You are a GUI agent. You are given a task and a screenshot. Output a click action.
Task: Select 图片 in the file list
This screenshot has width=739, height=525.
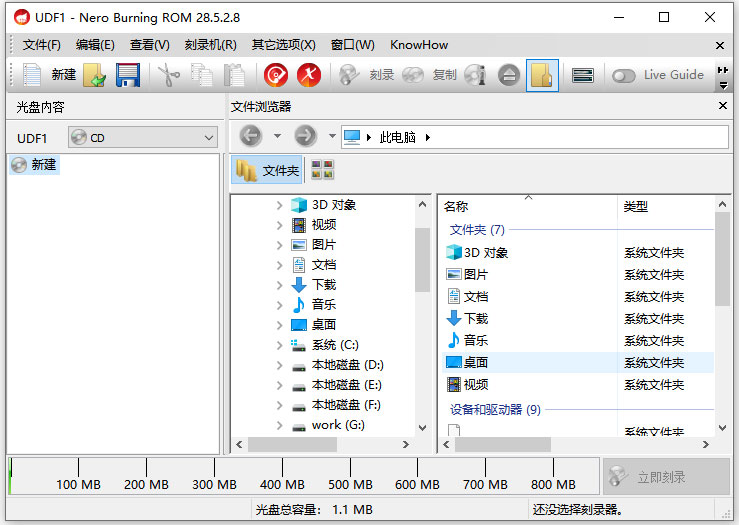[467, 274]
